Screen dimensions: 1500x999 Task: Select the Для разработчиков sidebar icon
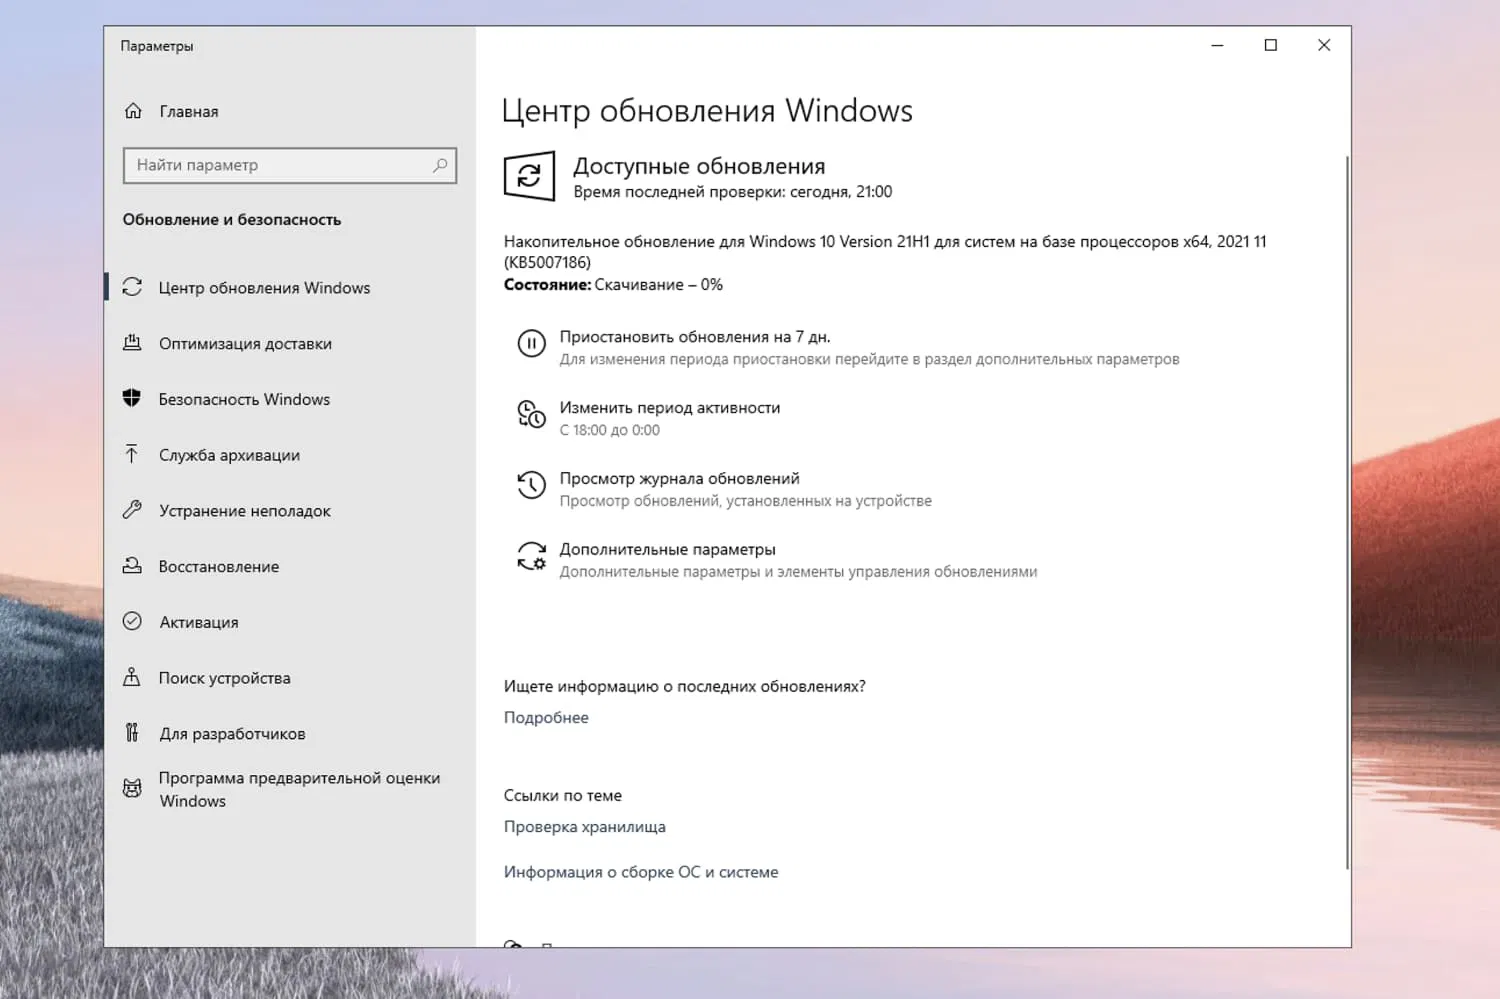133,733
